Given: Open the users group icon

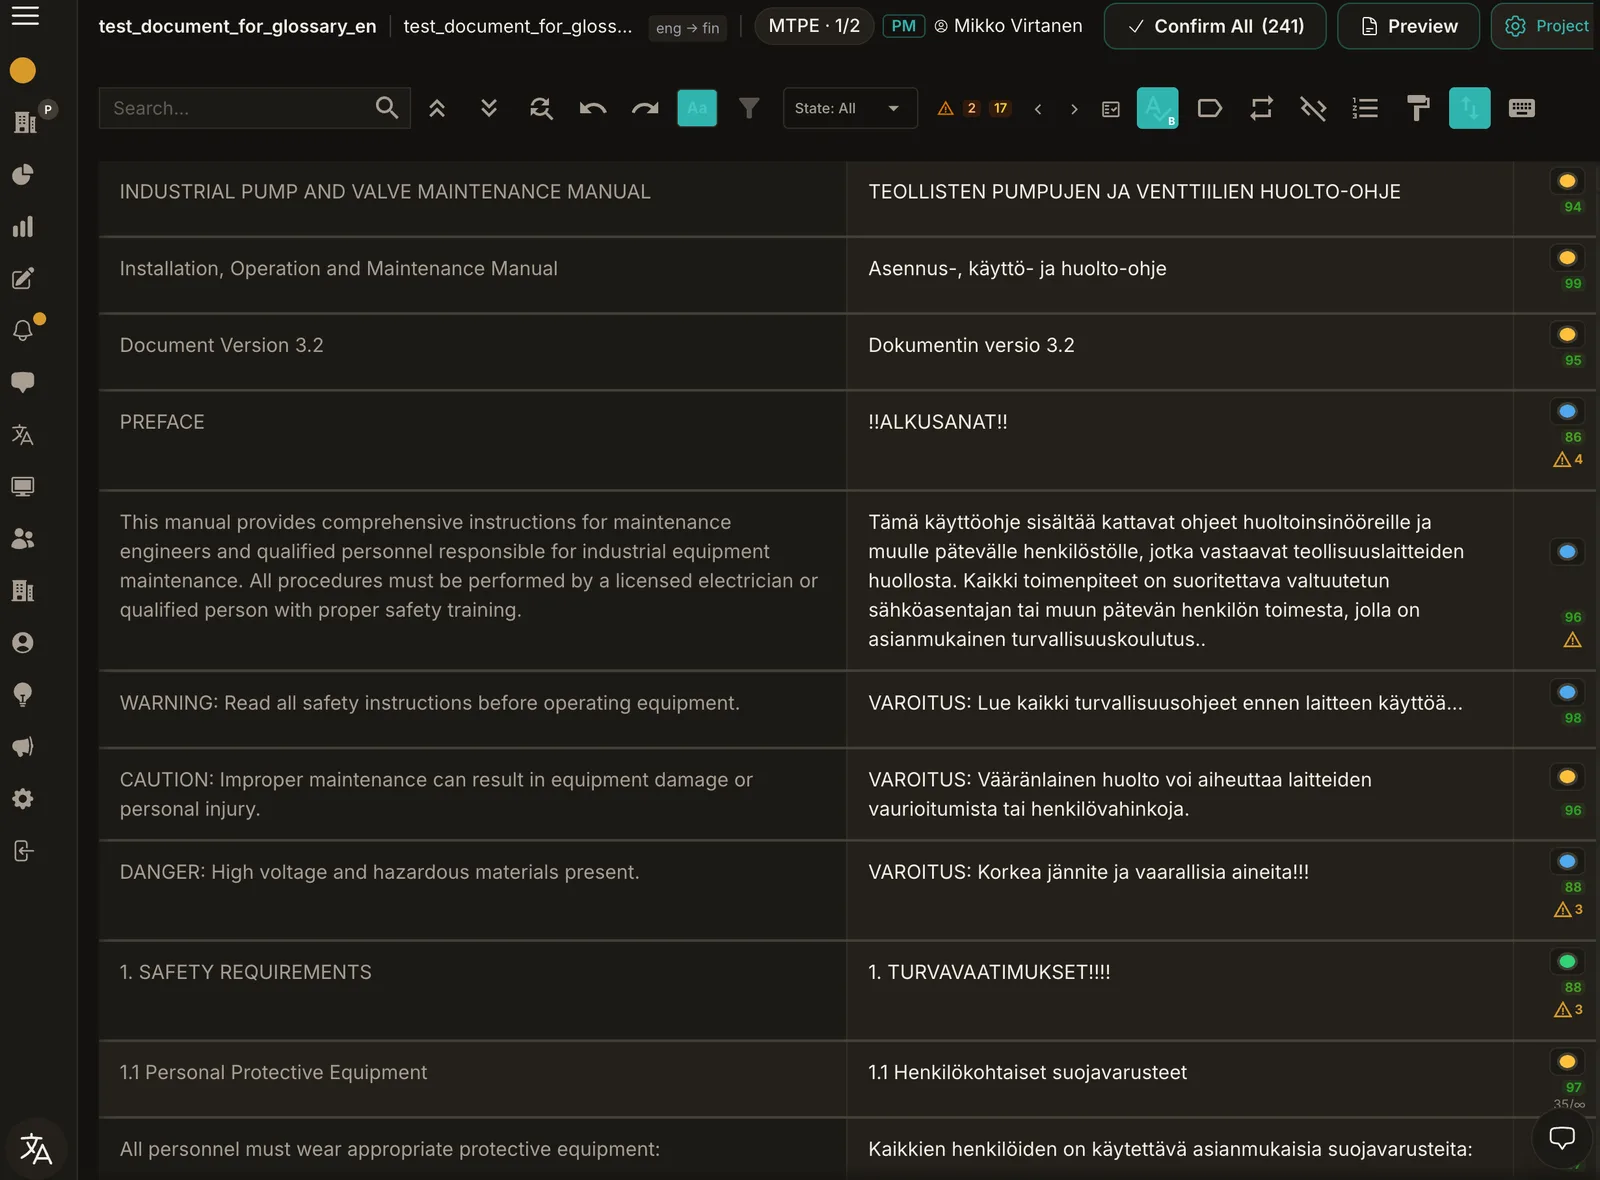Looking at the screenshot, I should [23, 539].
